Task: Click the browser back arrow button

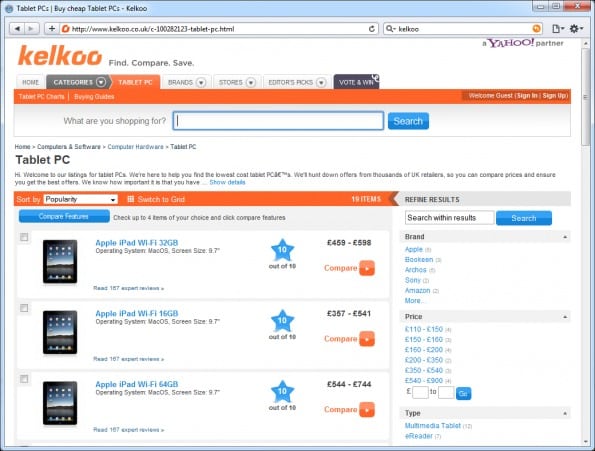Action: coord(17,29)
